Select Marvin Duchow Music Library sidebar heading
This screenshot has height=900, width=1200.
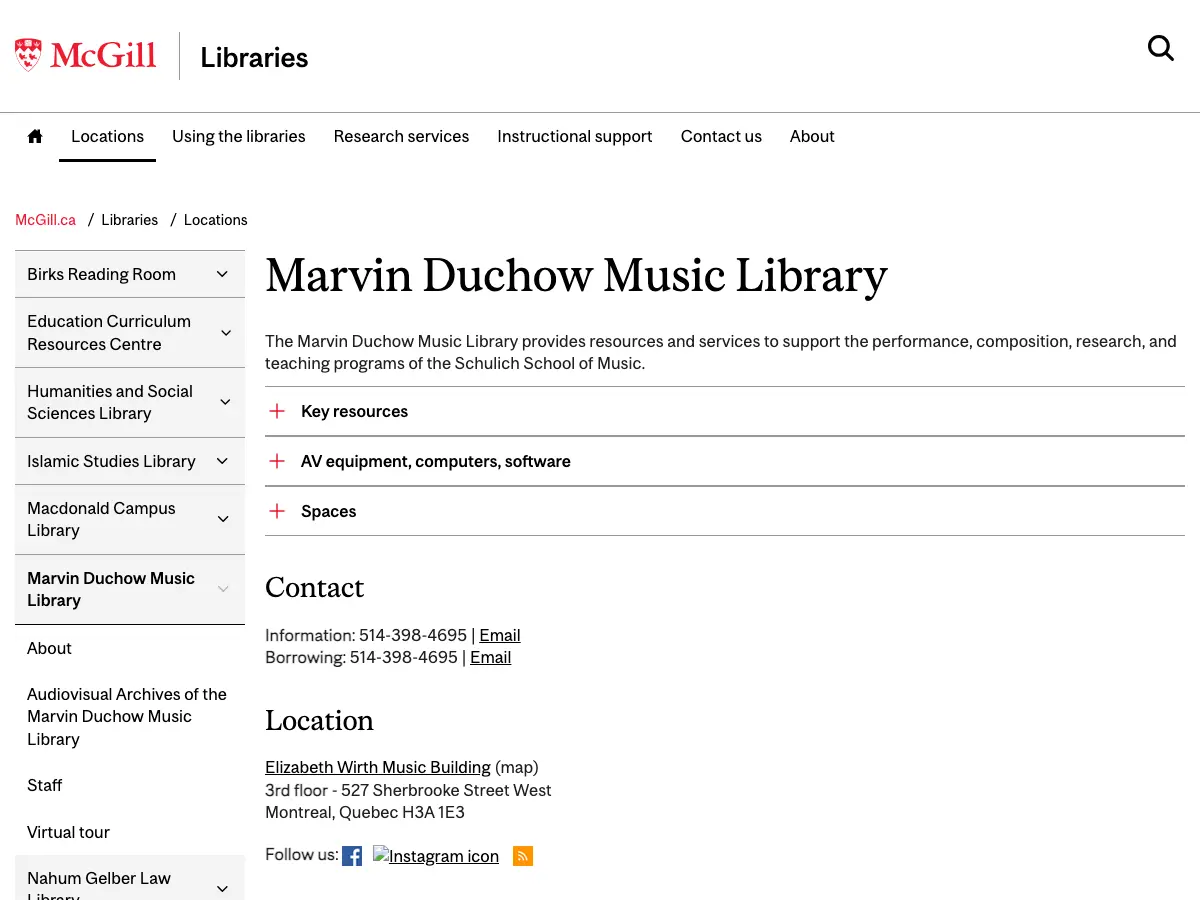click(x=111, y=589)
